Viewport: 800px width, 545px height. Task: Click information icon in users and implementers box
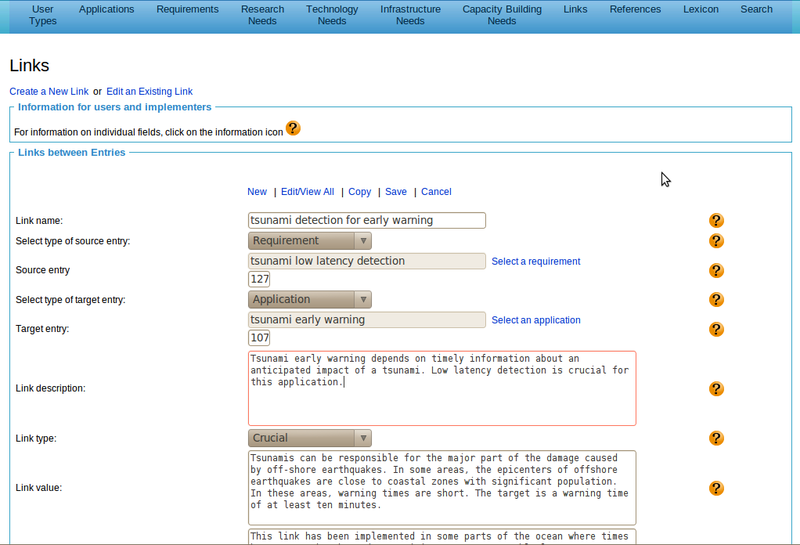293,128
